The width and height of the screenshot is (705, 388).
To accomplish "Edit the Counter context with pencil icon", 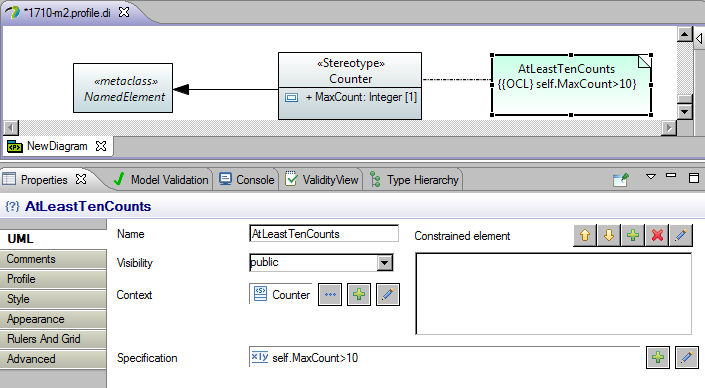I will (x=388, y=294).
